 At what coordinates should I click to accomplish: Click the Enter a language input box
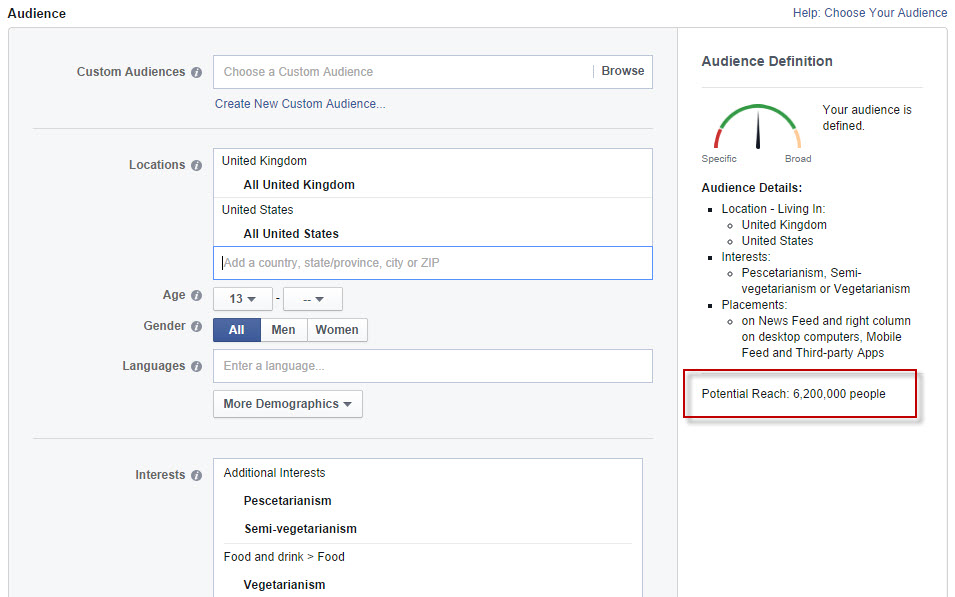432,366
